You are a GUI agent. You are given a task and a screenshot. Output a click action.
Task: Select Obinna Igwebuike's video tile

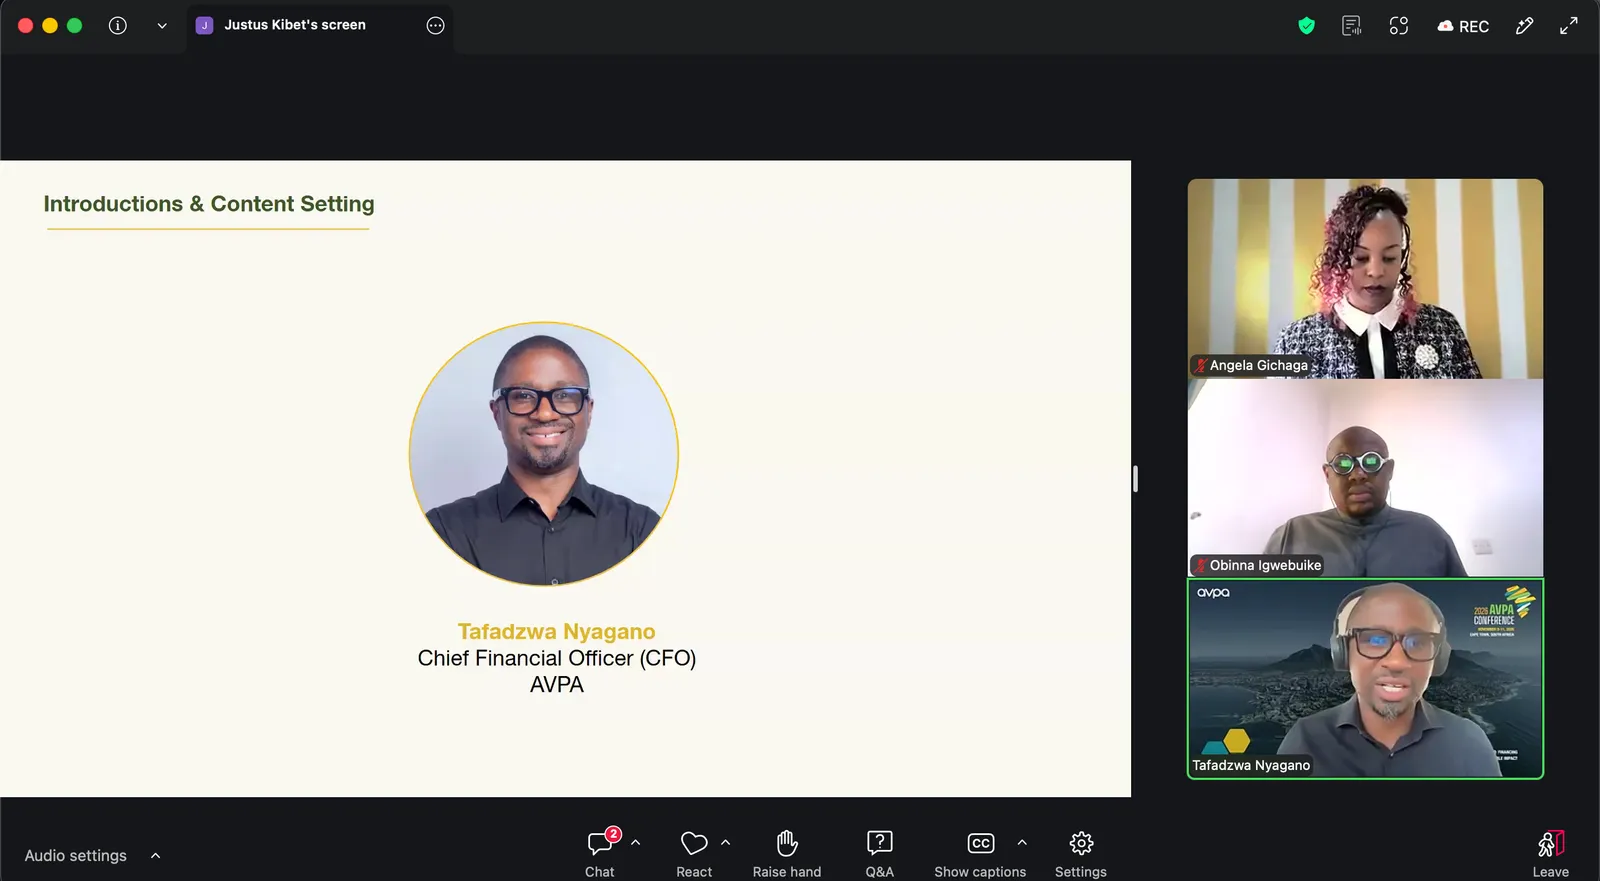pos(1365,478)
